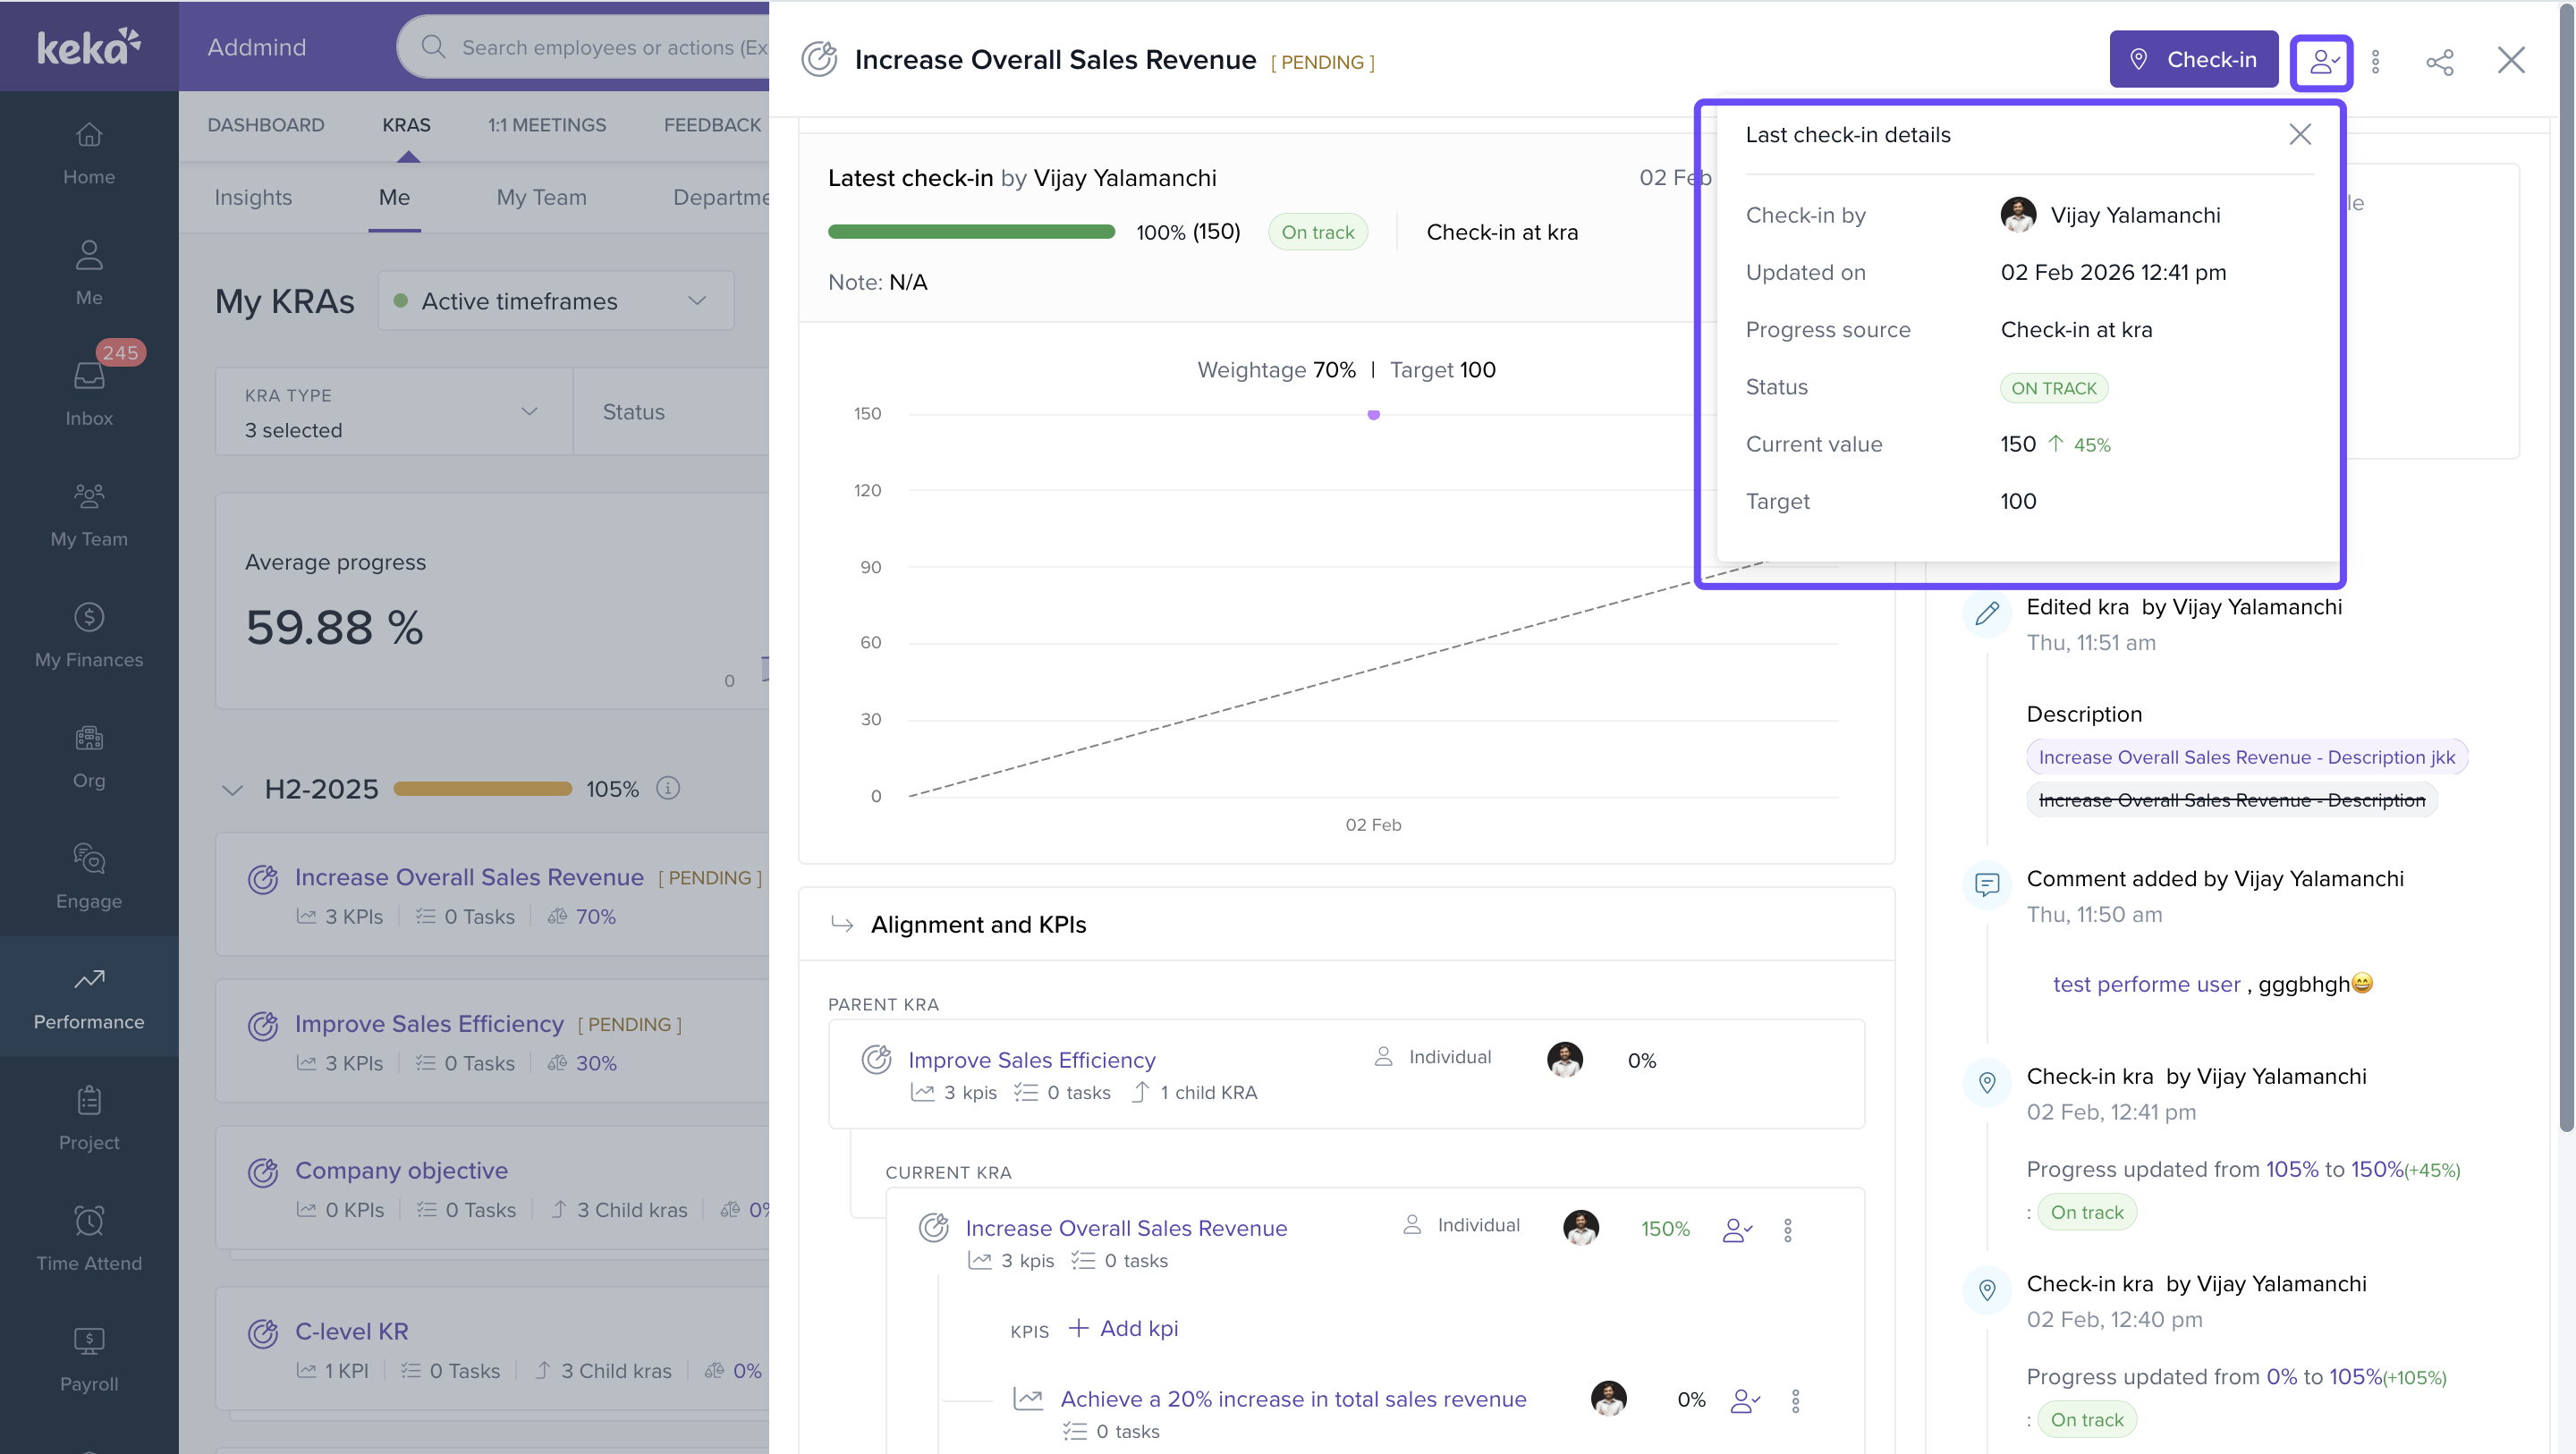The width and height of the screenshot is (2576, 1454).
Task: Switch to the 1:1 MEETINGS tab
Action: point(547,125)
